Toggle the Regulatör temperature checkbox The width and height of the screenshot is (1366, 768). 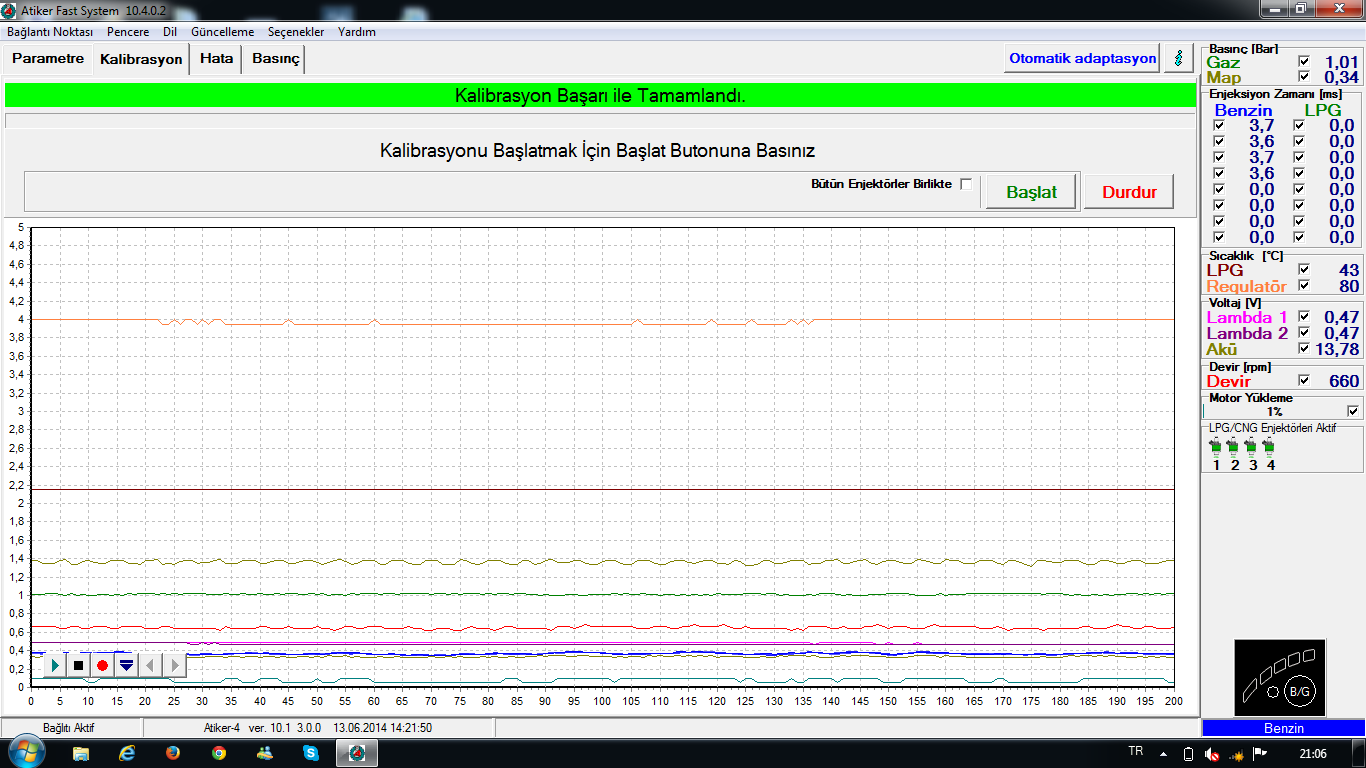pyautogui.click(x=1303, y=286)
